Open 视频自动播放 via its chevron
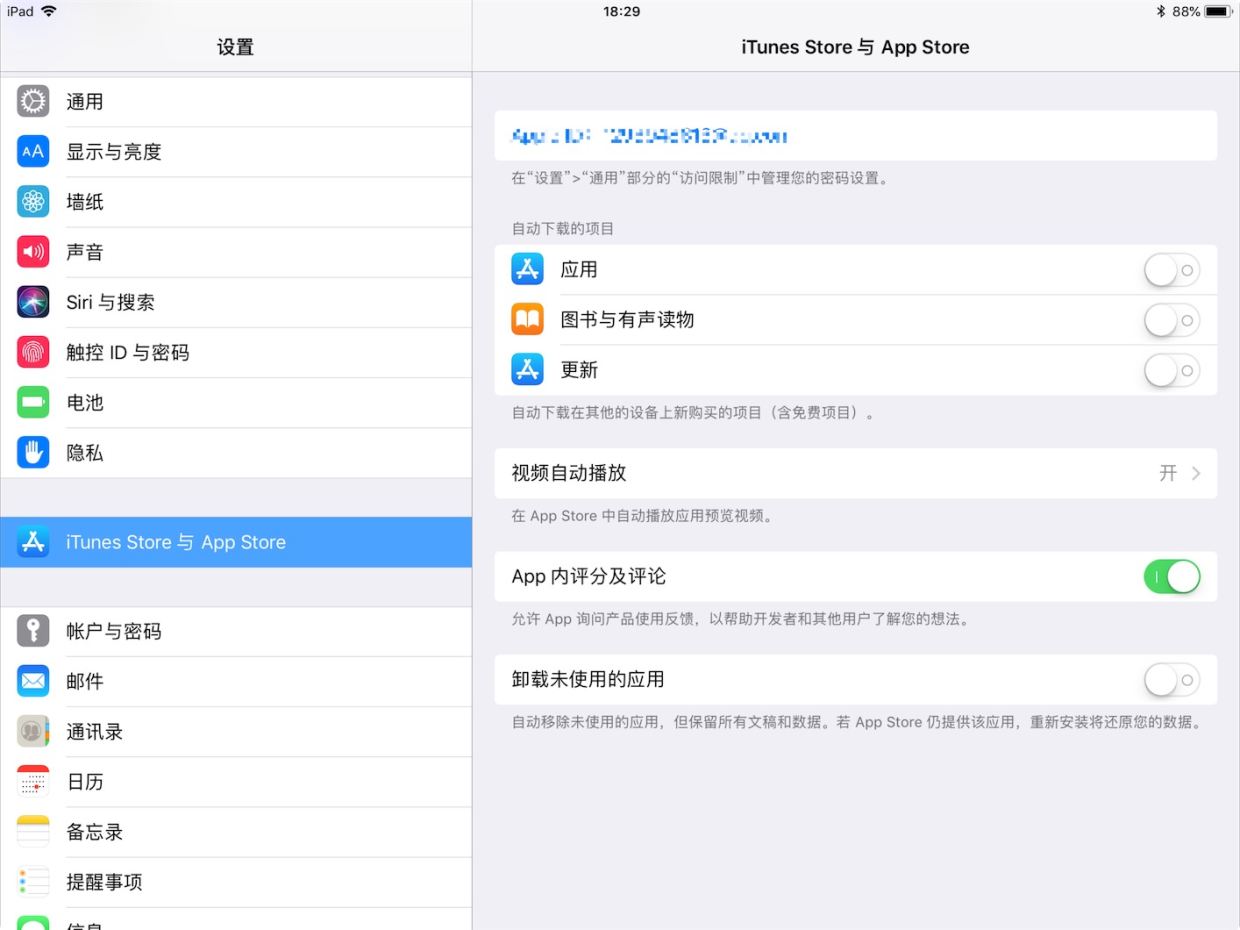This screenshot has height=930, width=1240. click(1196, 473)
